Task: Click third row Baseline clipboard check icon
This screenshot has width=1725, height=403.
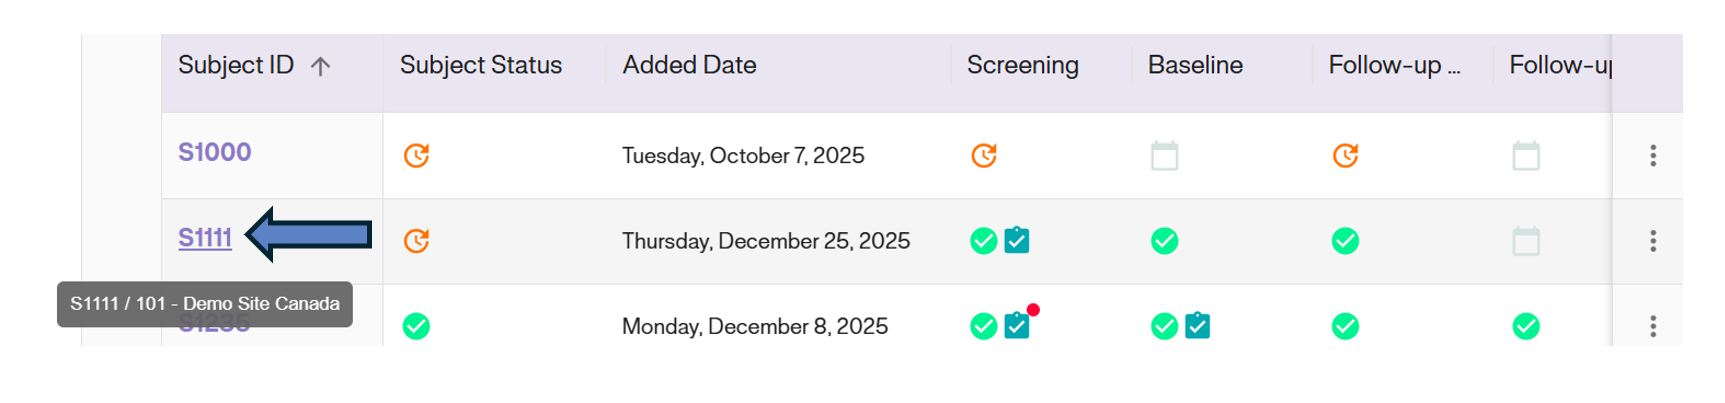Action: tap(1197, 326)
